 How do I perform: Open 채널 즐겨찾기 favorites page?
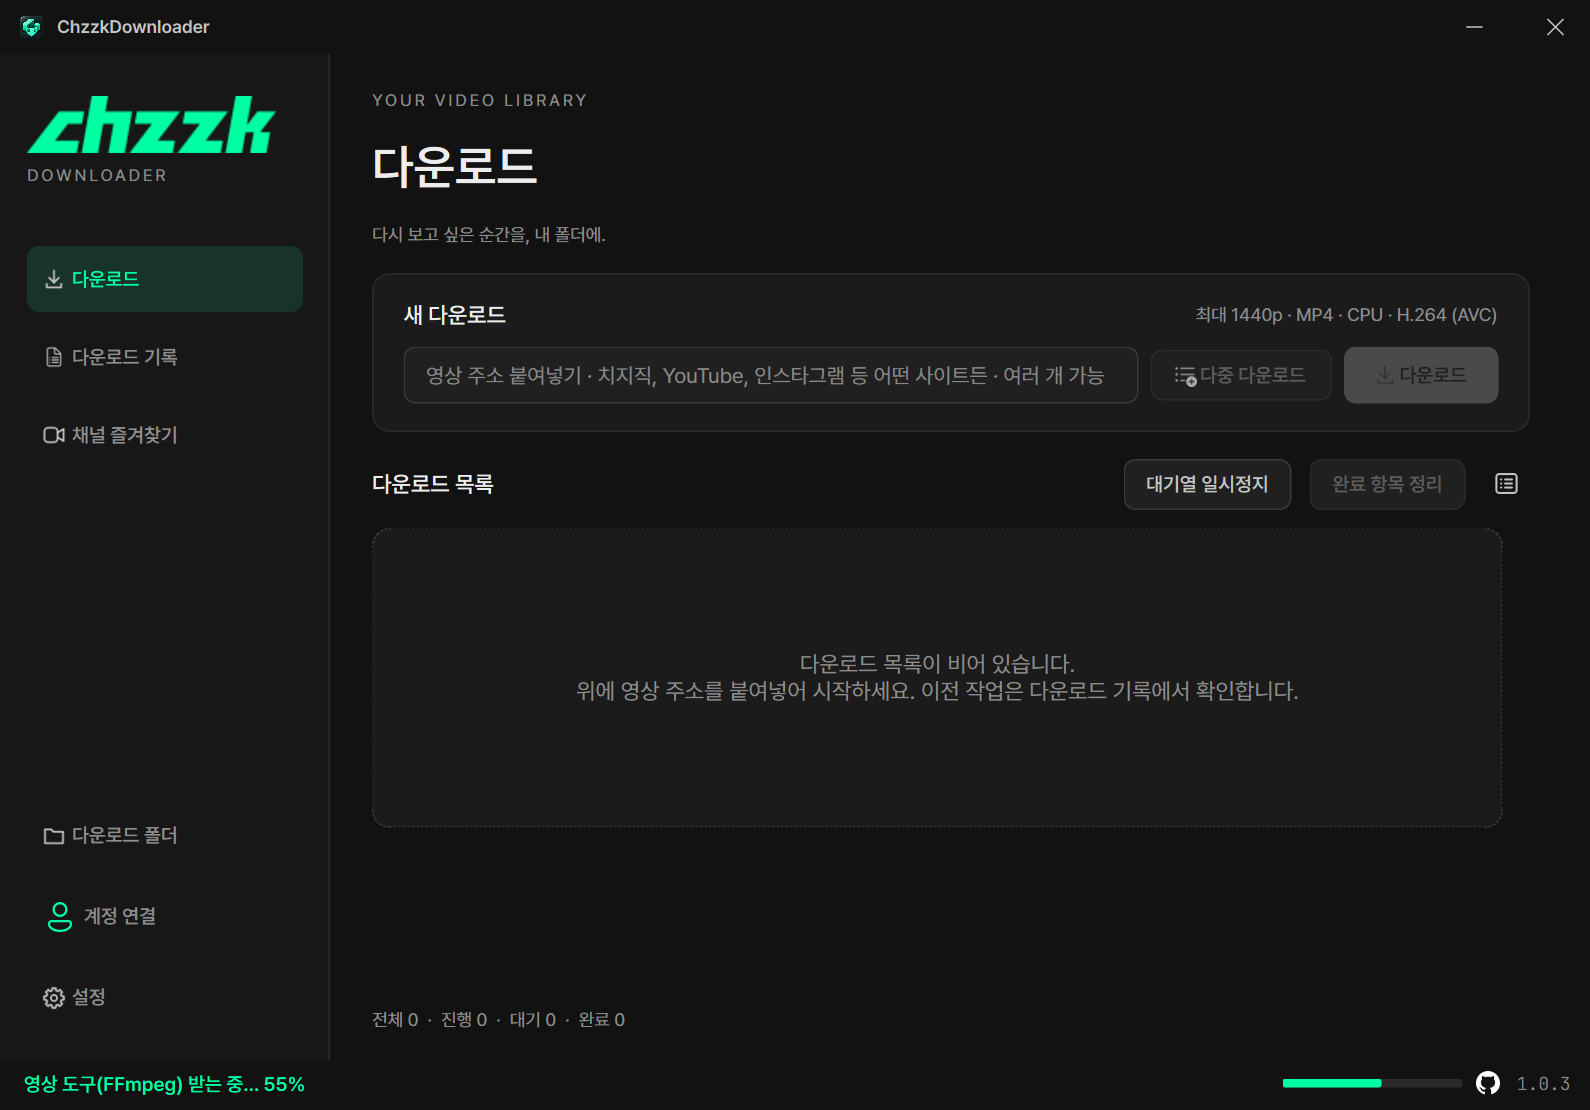click(x=165, y=435)
